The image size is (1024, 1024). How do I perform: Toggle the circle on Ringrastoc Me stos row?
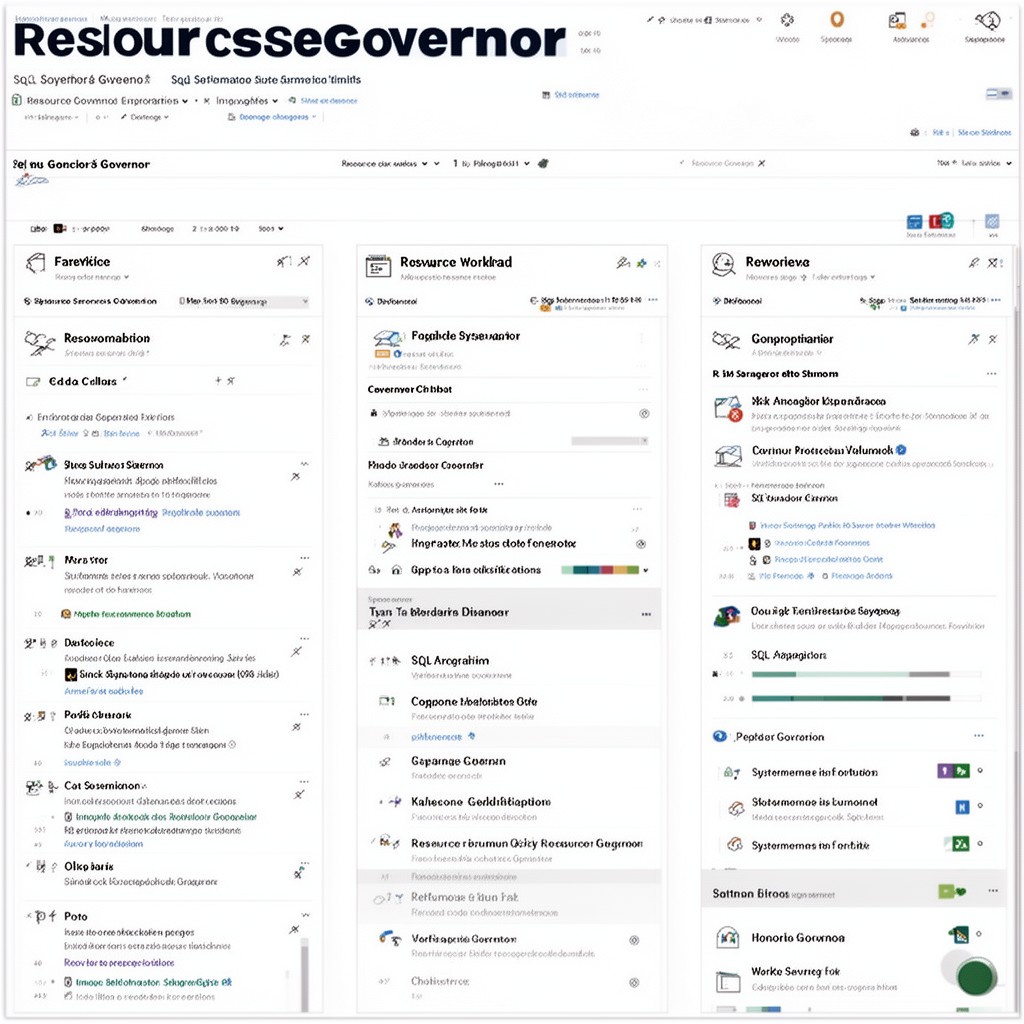pyautogui.click(x=641, y=544)
